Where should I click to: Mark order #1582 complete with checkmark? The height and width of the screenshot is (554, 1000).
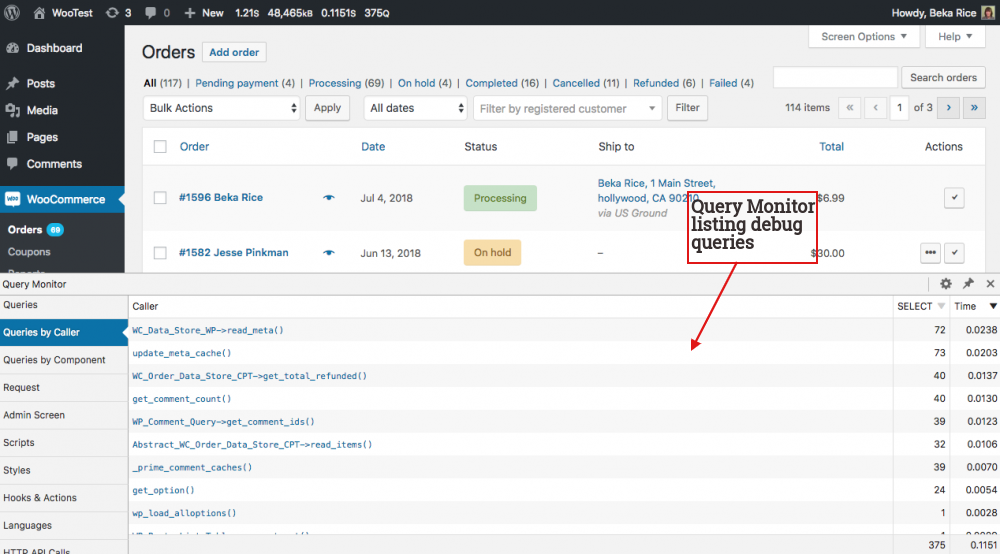click(954, 252)
